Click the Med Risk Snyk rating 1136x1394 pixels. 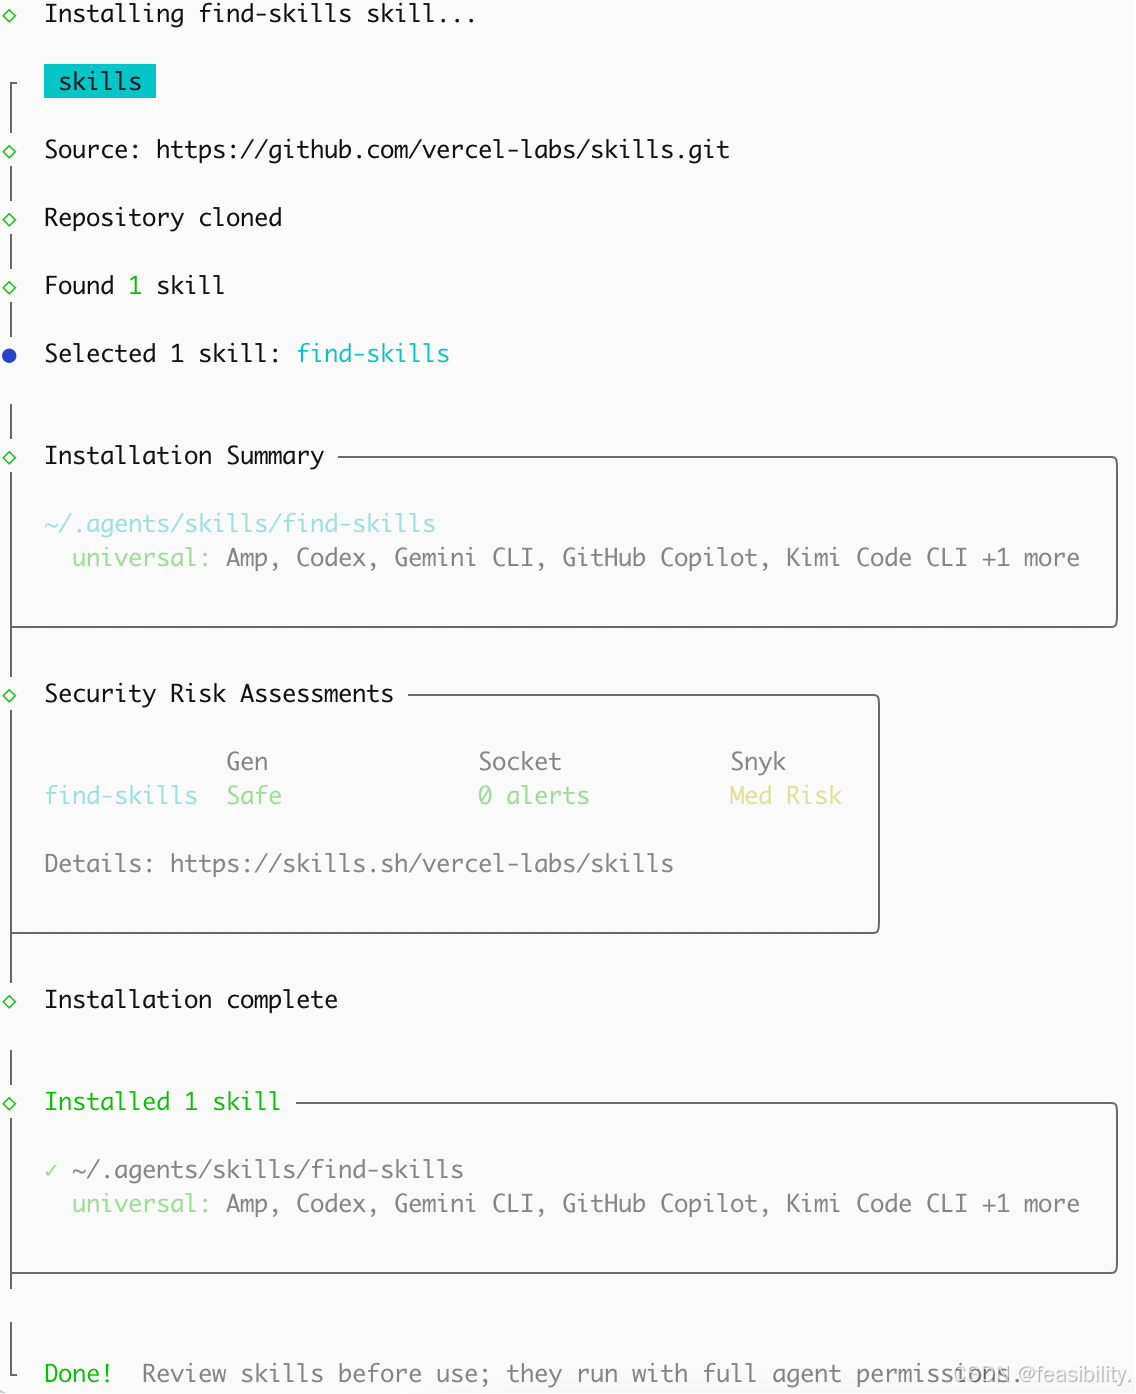[785, 796]
